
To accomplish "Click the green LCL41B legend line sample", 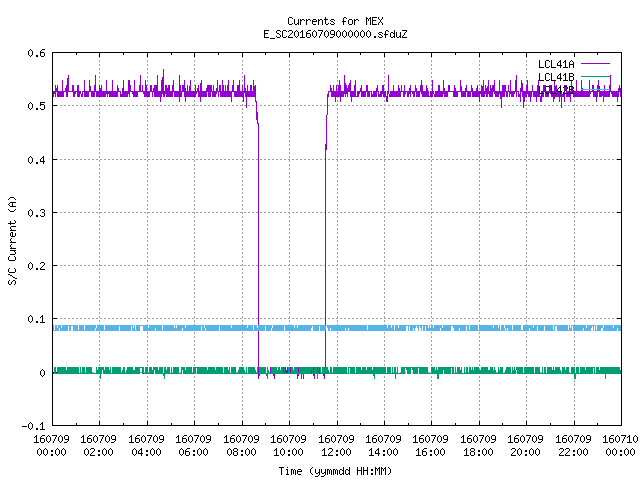I will [x=595, y=76].
